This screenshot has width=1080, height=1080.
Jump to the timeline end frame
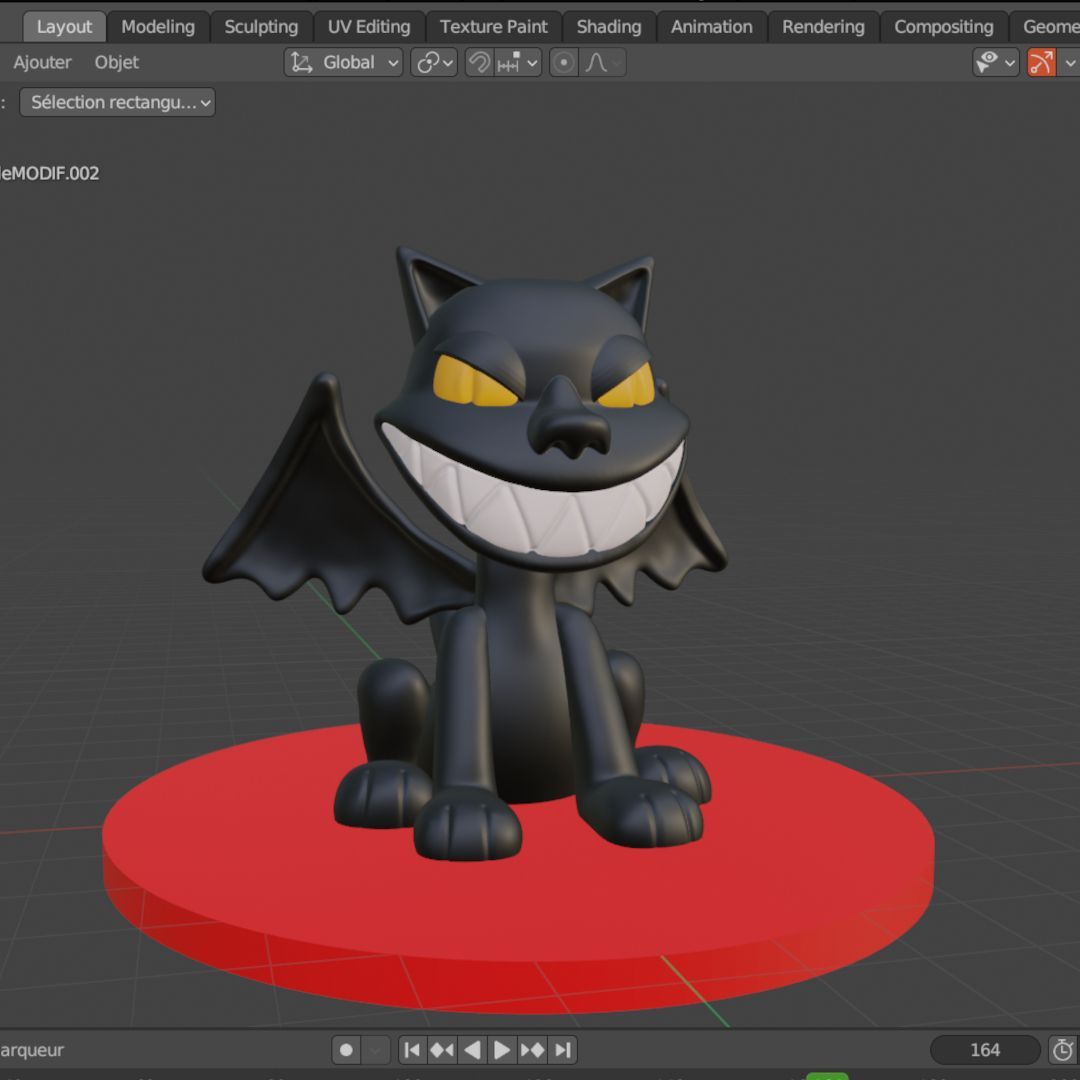(563, 1050)
